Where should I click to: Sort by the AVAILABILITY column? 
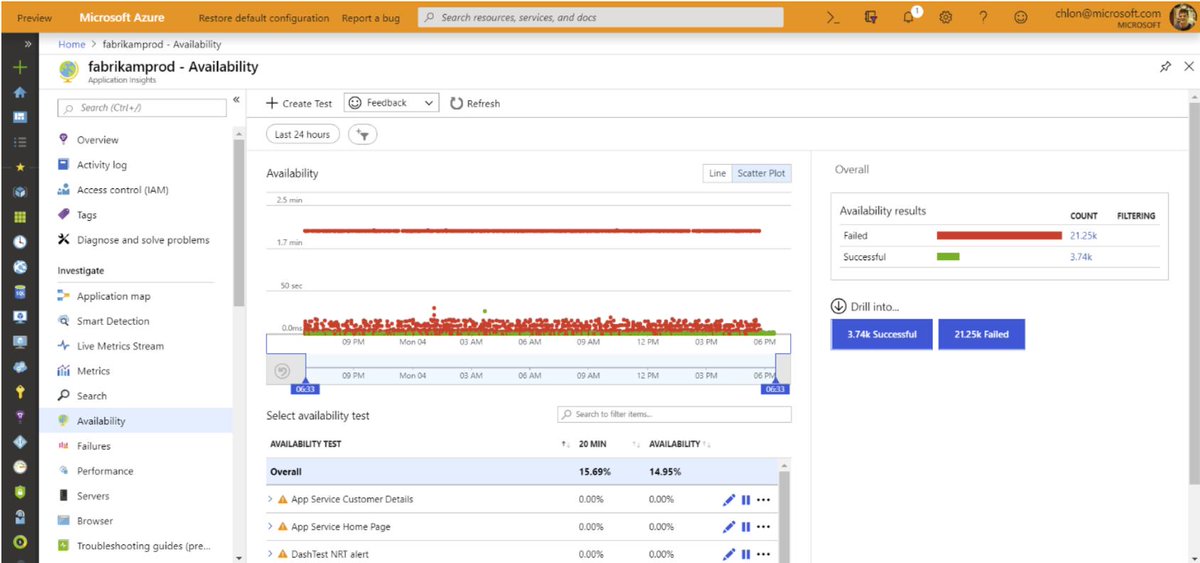[x=675, y=444]
